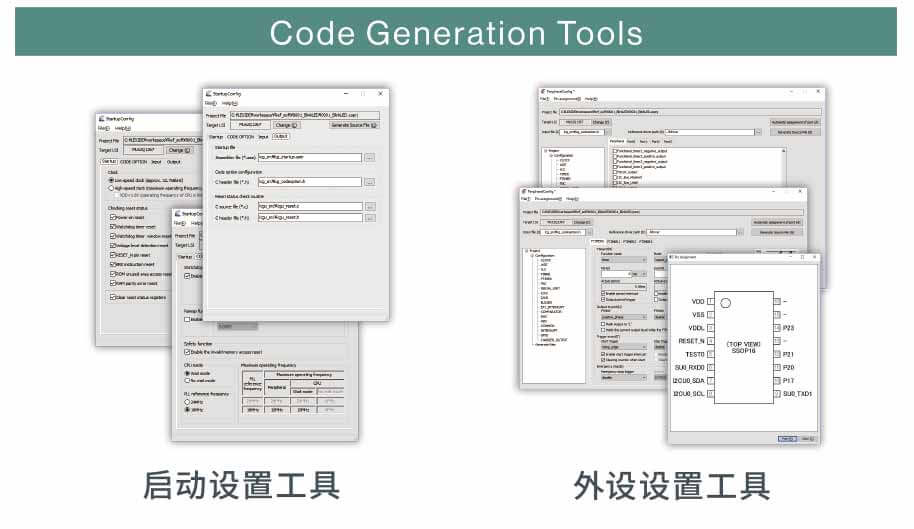Viewport: 914px width, 529px height.
Task: Click the RESET_N pin box on chip
Action: [x=711, y=340]
